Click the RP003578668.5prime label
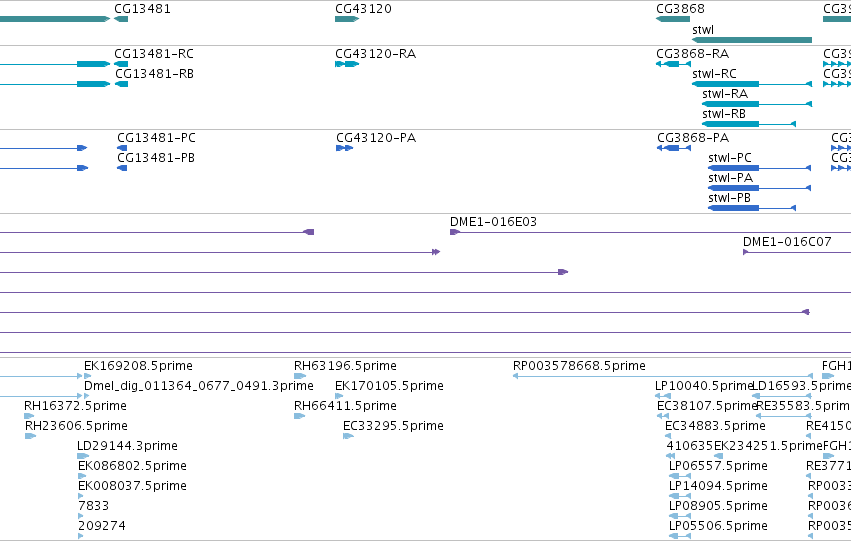The image size is (851, 541). point(579,366)
